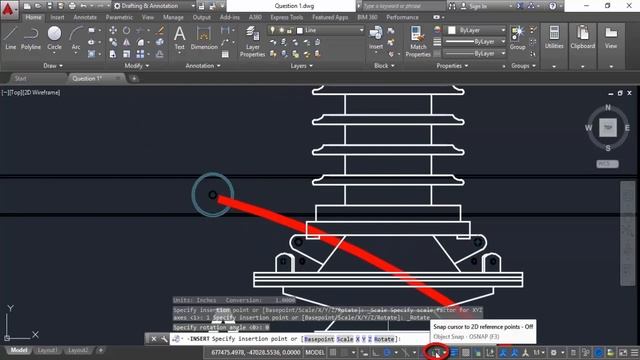
Task: Select the Stretch tool icon
Action: click(113, 54)
